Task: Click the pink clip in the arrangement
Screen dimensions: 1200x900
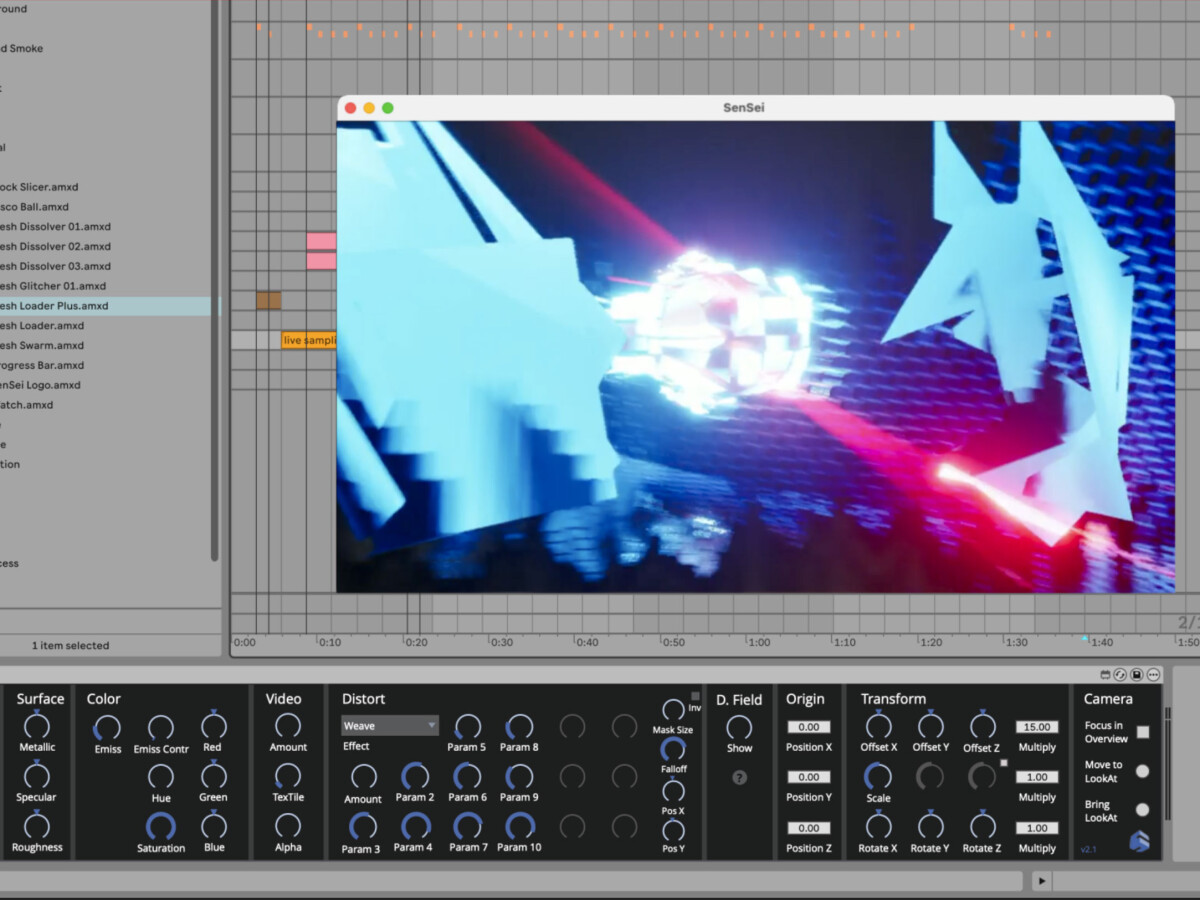Action: [321, 241]
